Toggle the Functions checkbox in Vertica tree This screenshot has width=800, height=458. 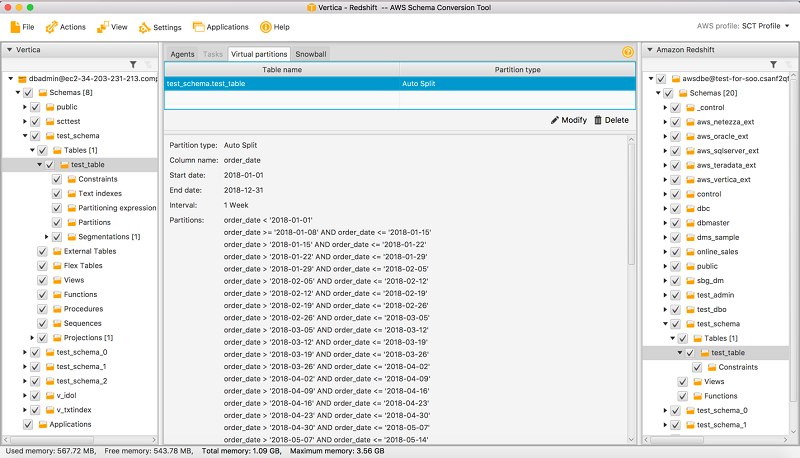click(x=42, y=294)
